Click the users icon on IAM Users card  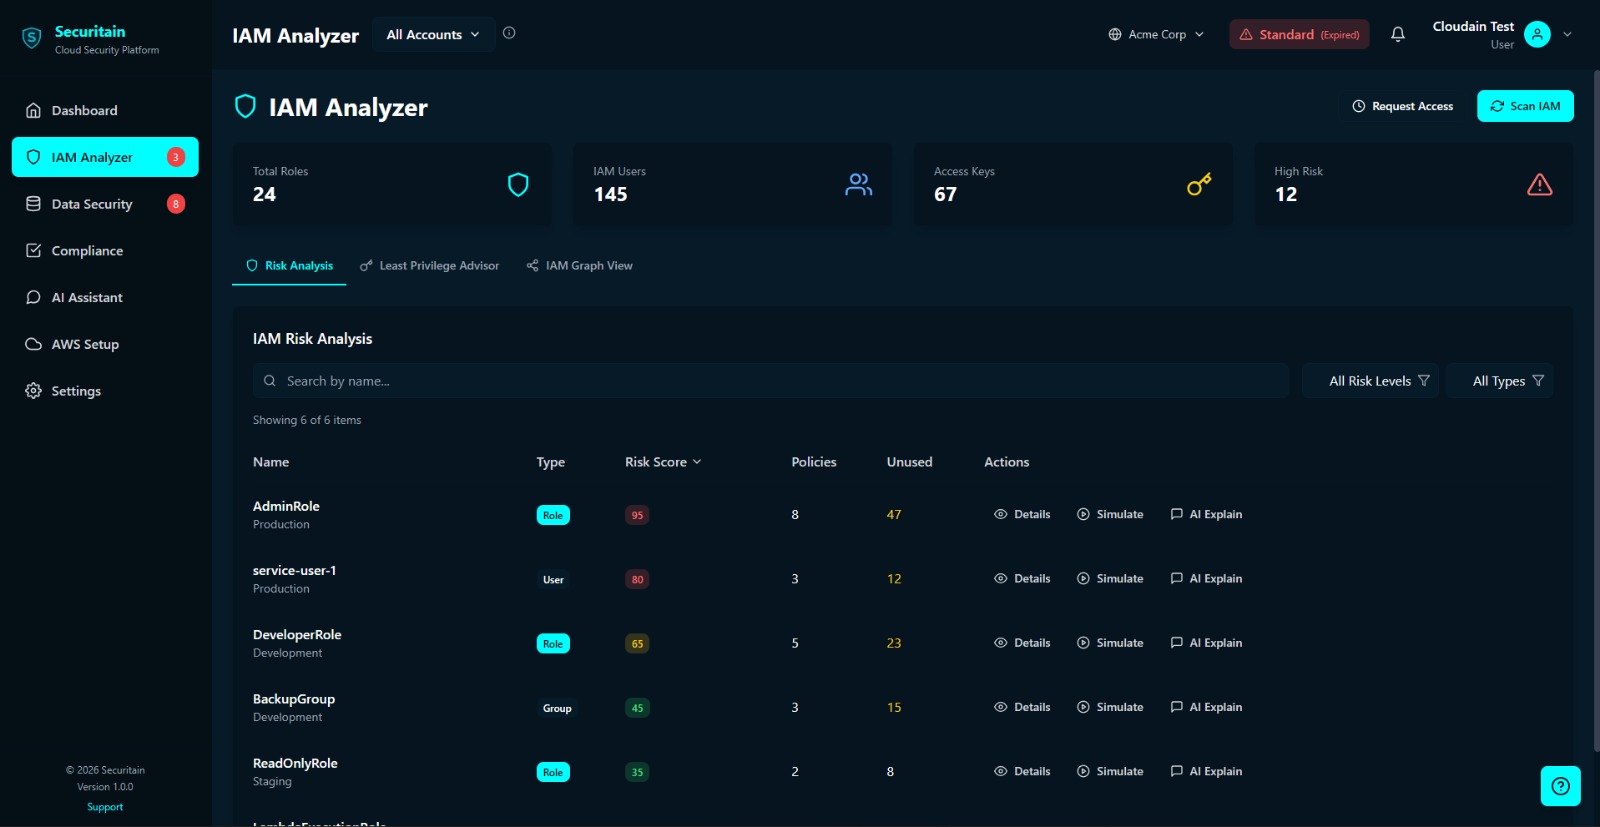coord(859,184)
